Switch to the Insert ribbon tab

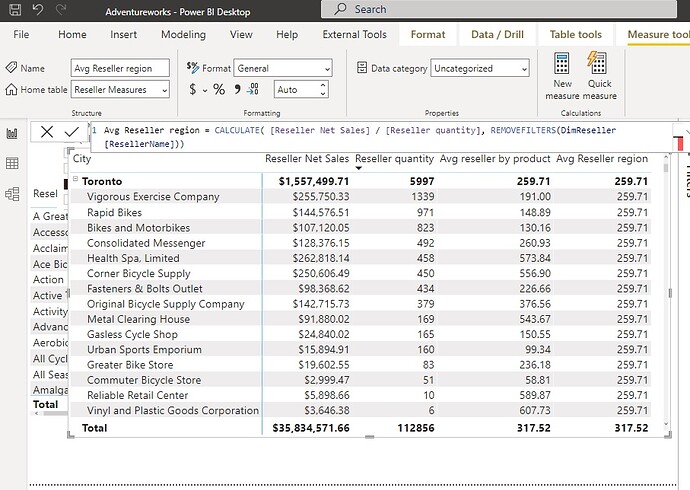coord(123,34)
